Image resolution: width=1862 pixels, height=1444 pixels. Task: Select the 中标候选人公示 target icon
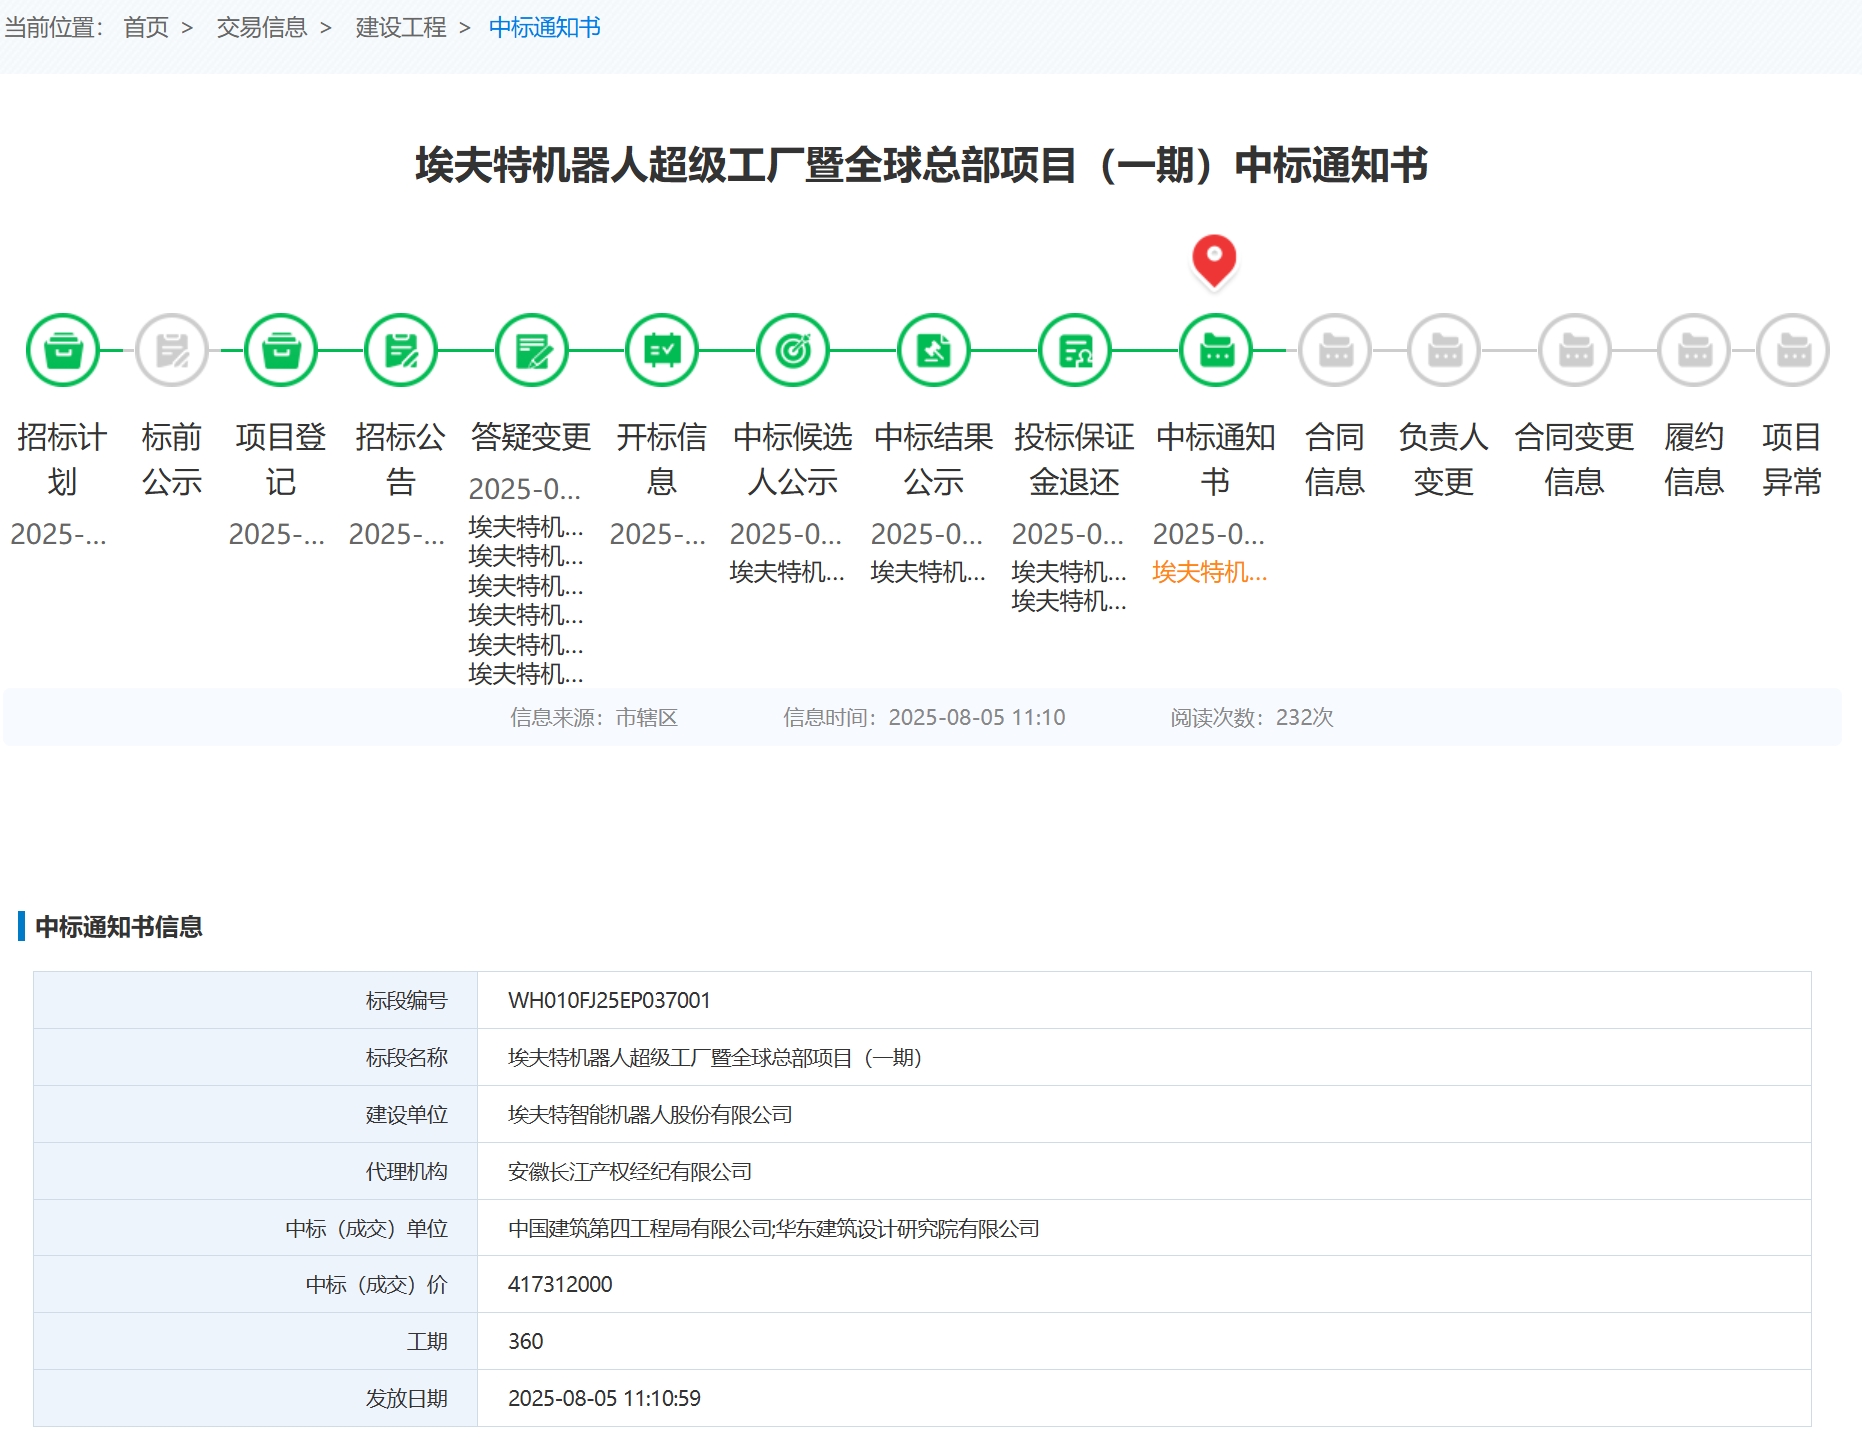pyautogui.click(x=793, y=351)
